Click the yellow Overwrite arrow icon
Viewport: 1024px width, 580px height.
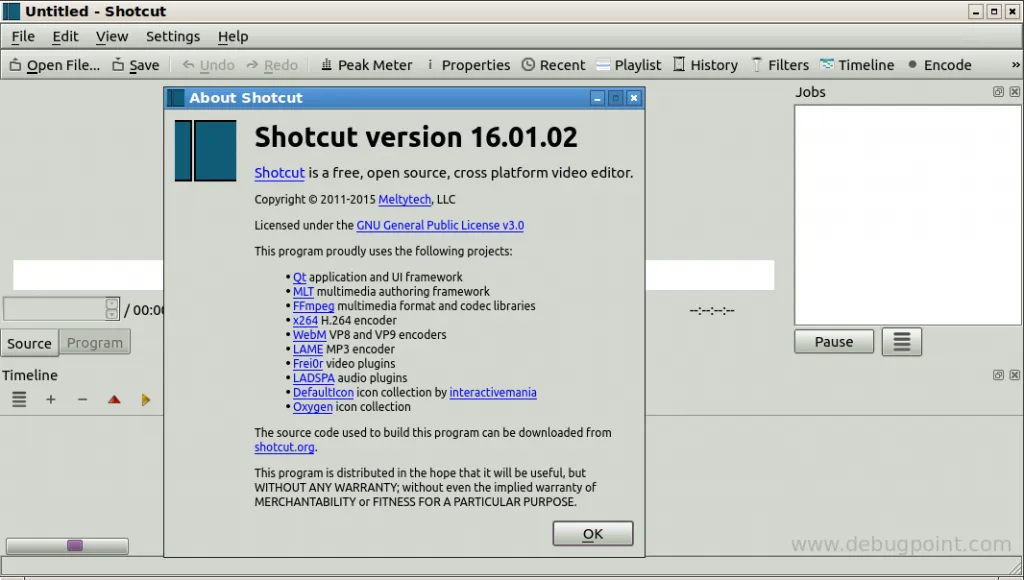145,399
